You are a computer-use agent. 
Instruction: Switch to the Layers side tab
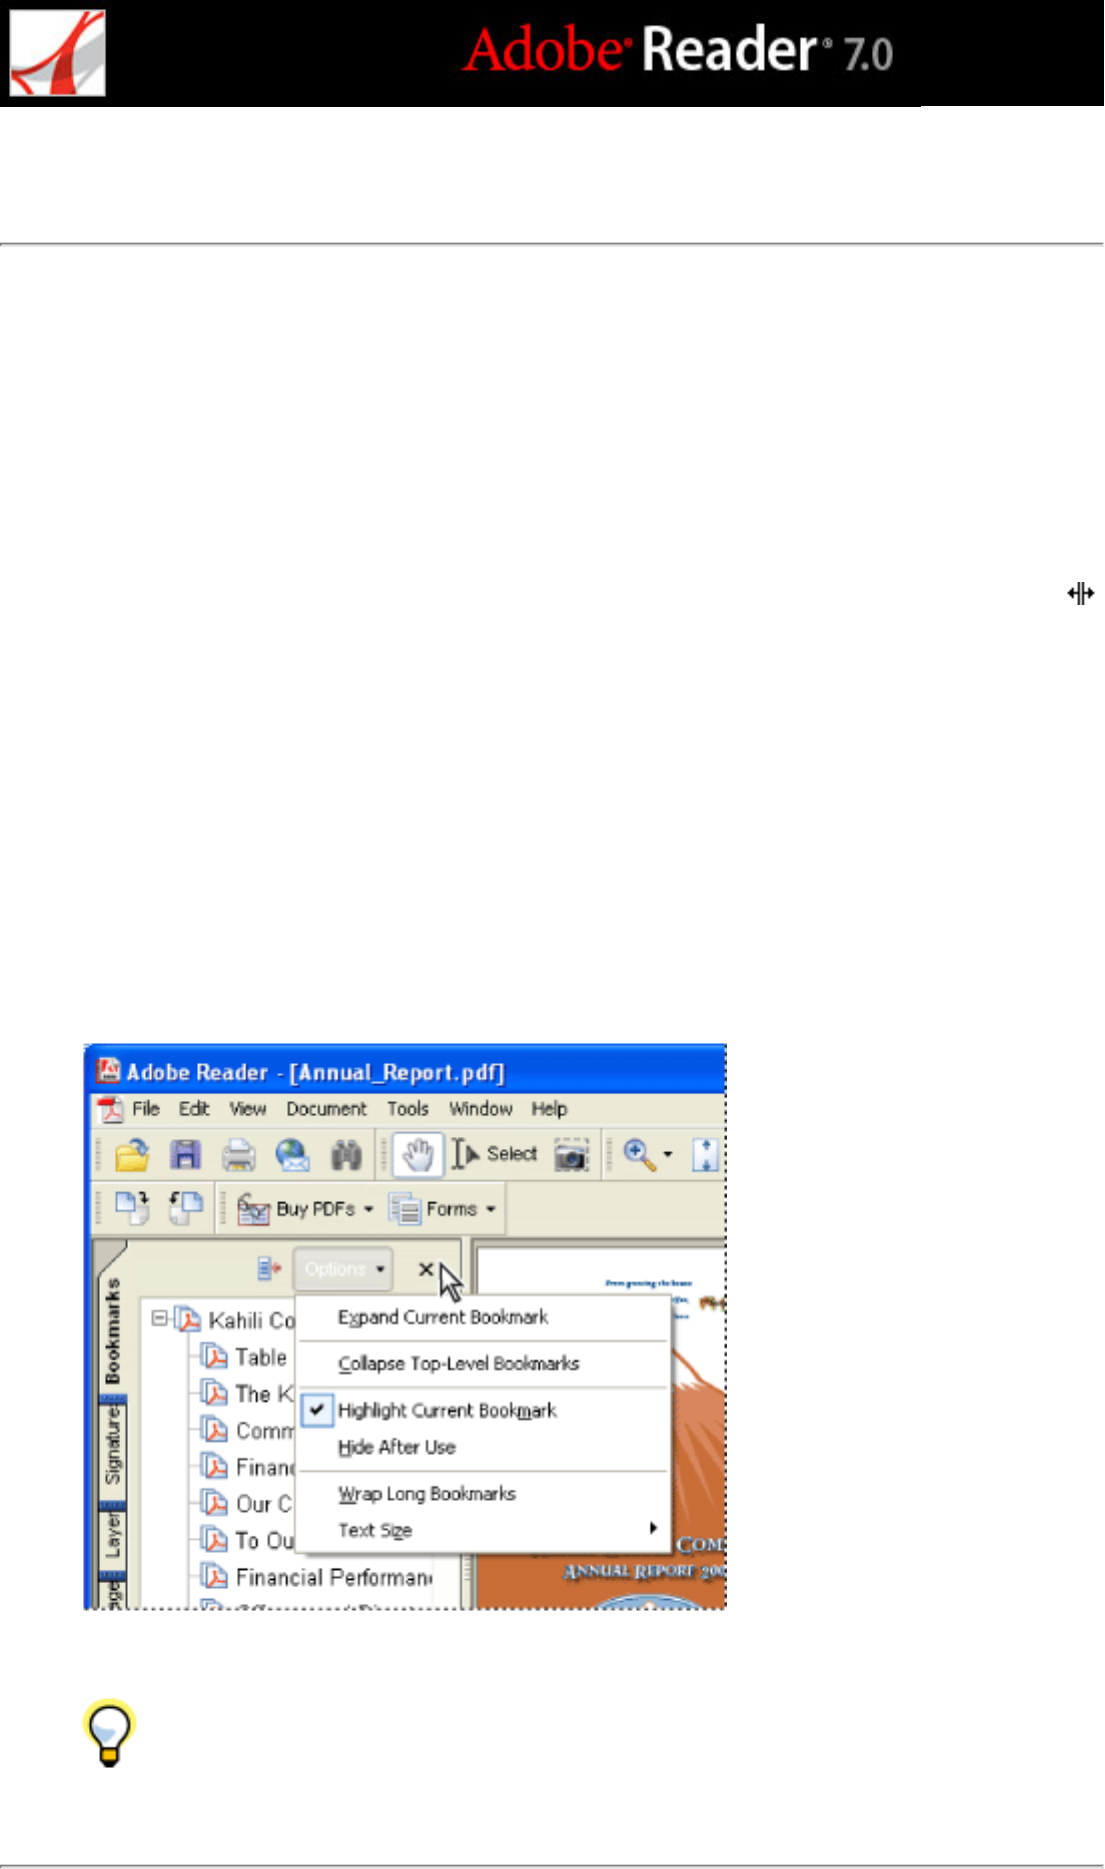[x=113, y=1535]
